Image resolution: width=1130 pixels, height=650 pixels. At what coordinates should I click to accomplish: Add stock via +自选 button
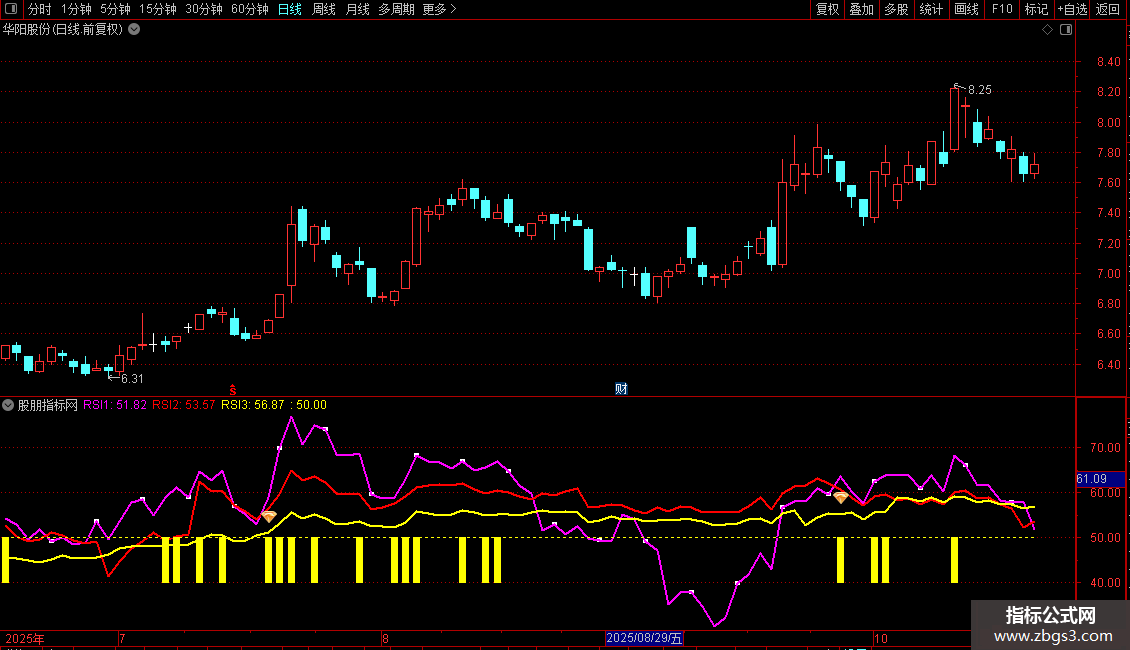1072,9
